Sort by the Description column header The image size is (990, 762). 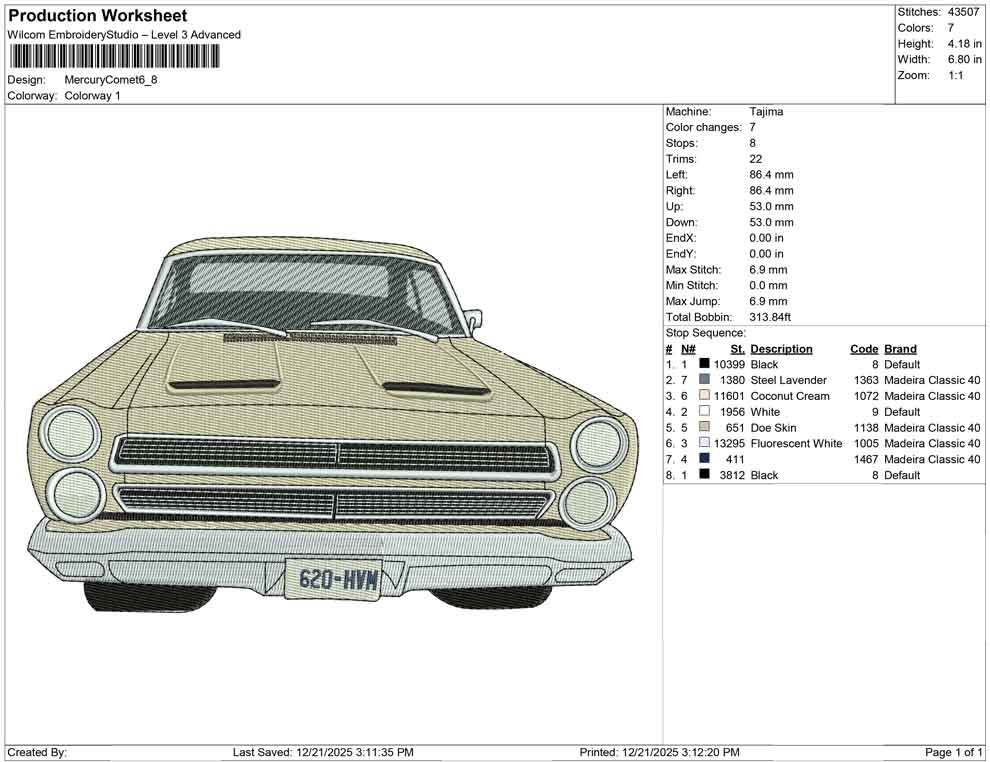[783, 349]
